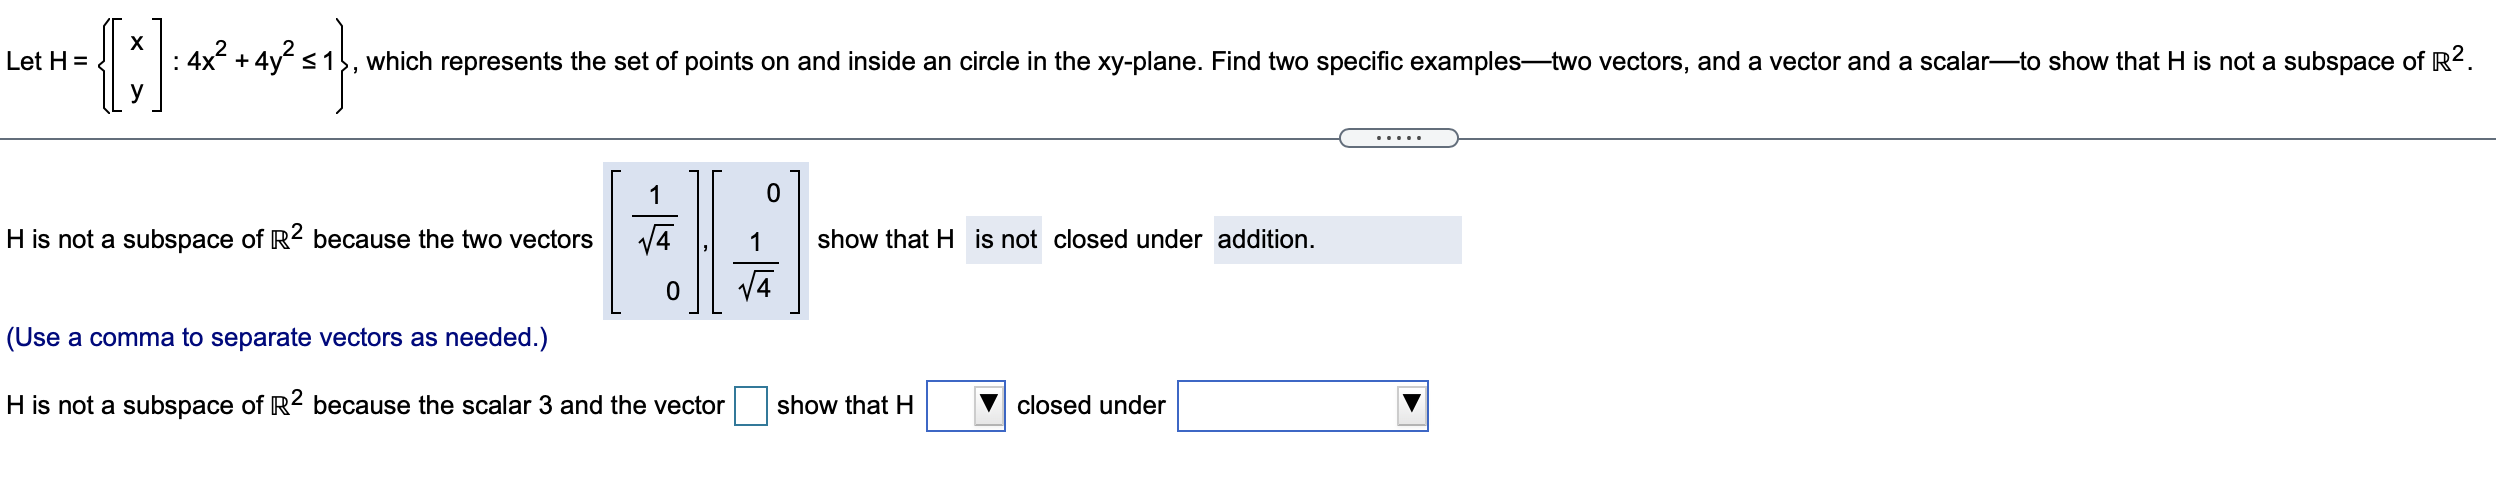Click the 'Let H =' text at problem start
Viewport: 2496px width, 490px height.
47,61
